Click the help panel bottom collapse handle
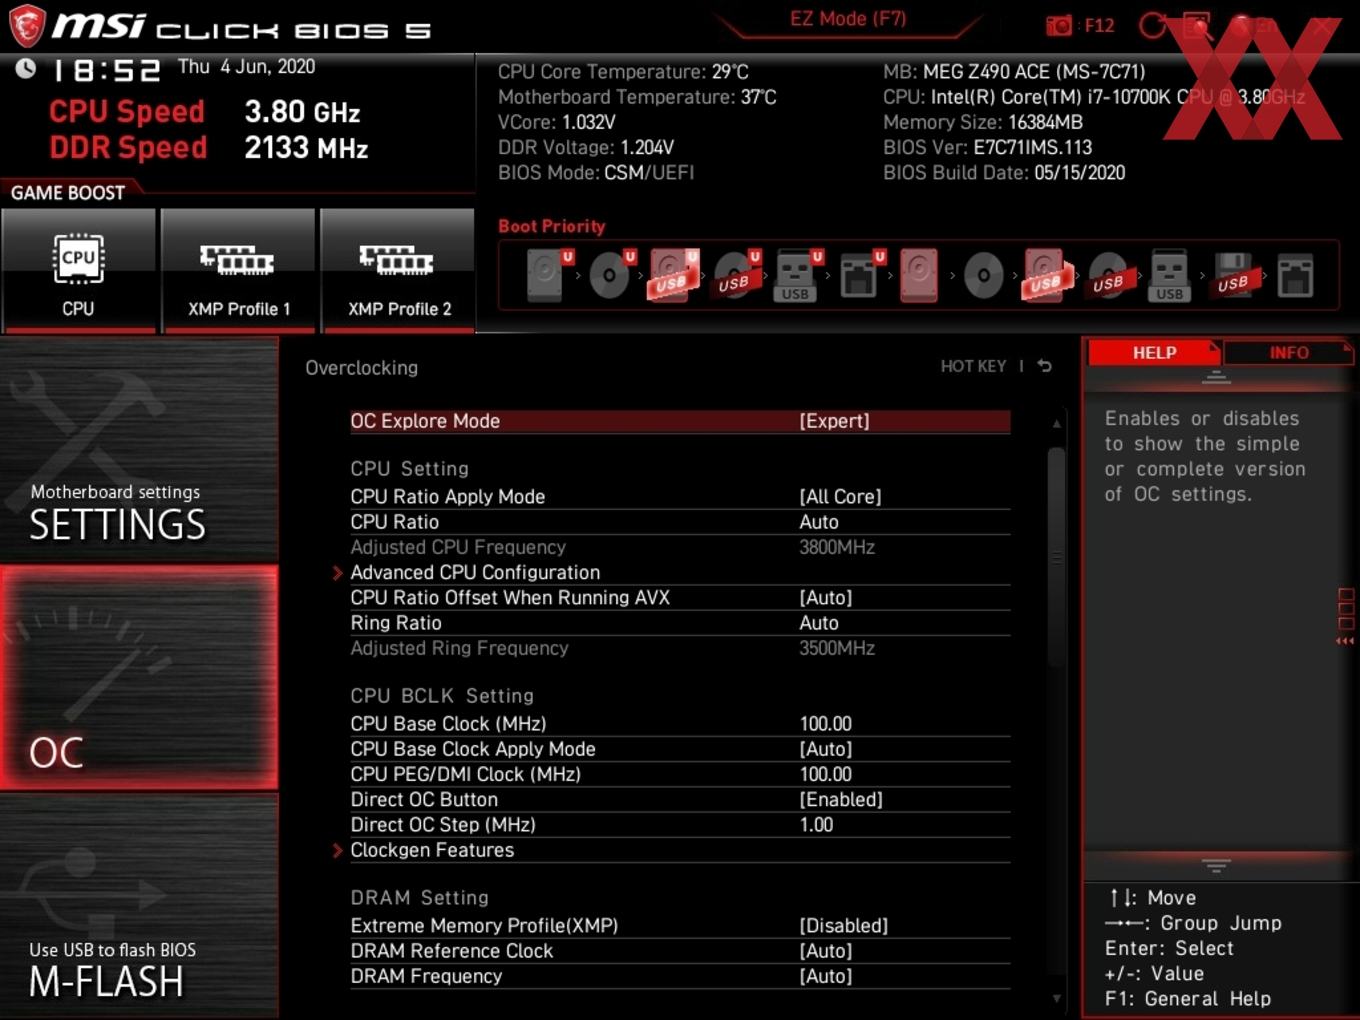 pyautogui.click(x=1216, y=865)
